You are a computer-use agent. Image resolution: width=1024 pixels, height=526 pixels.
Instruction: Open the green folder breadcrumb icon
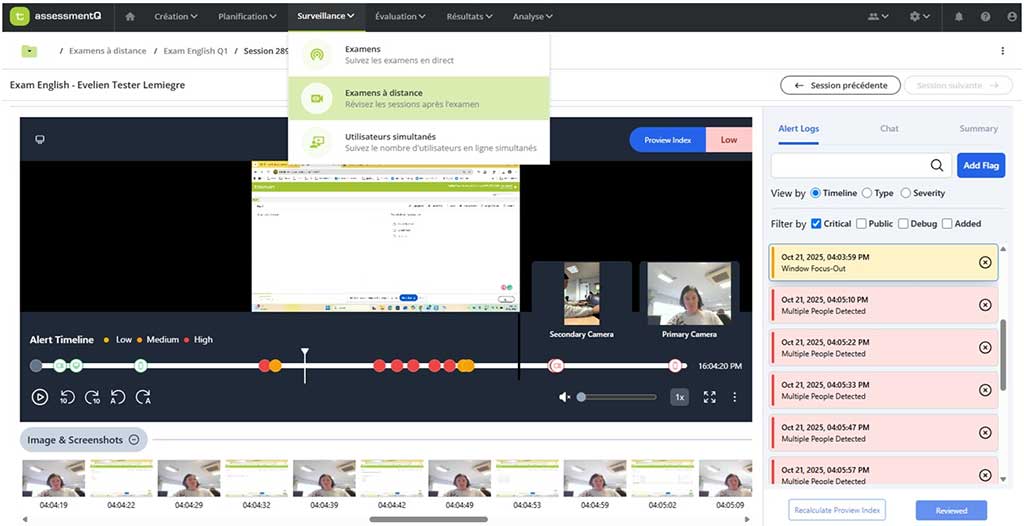29,51
